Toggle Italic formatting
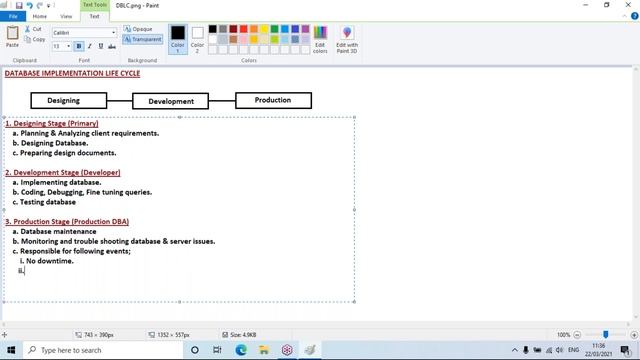 90,46
